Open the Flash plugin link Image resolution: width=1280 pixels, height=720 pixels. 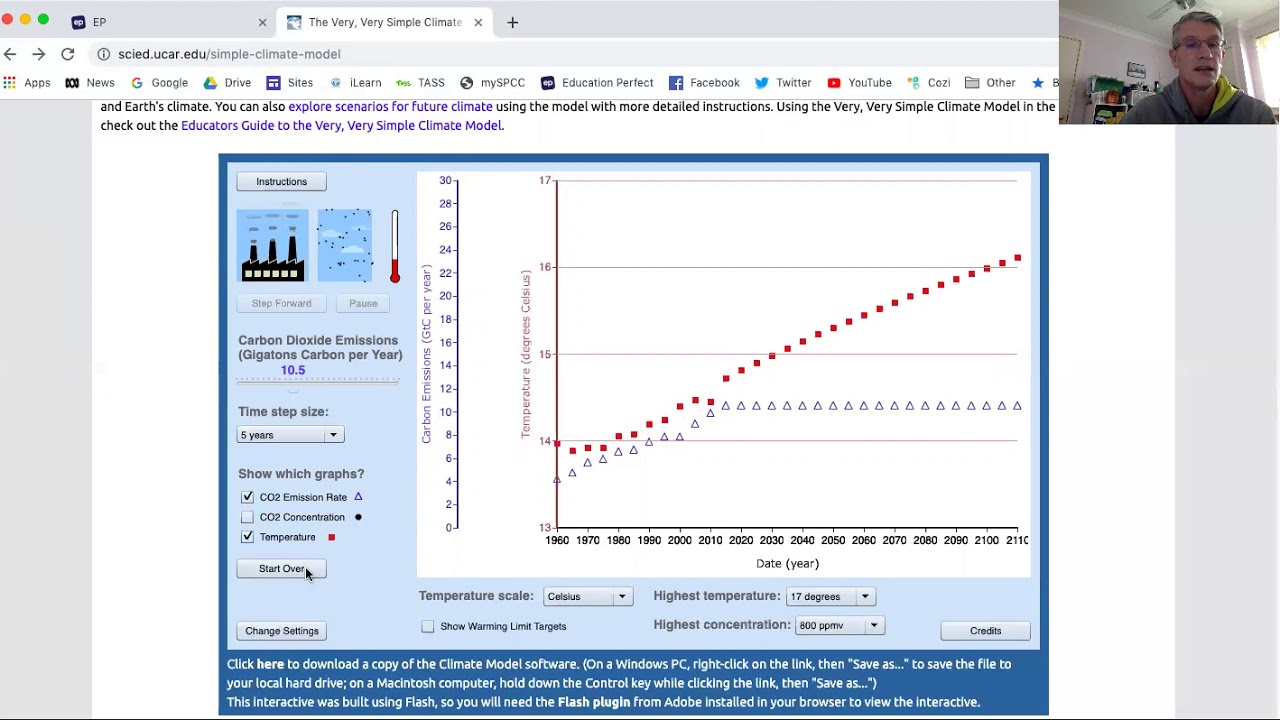pyautogui.click(x=594, y=702)
